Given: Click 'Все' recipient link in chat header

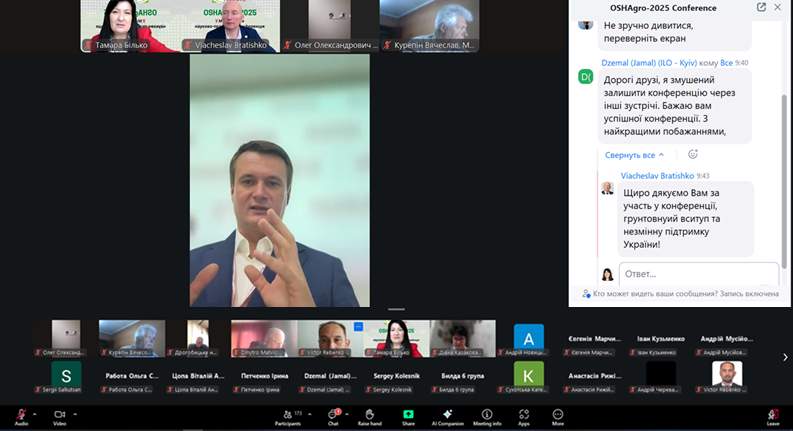Looking at the screenshot, I should (x=726, y=63).
